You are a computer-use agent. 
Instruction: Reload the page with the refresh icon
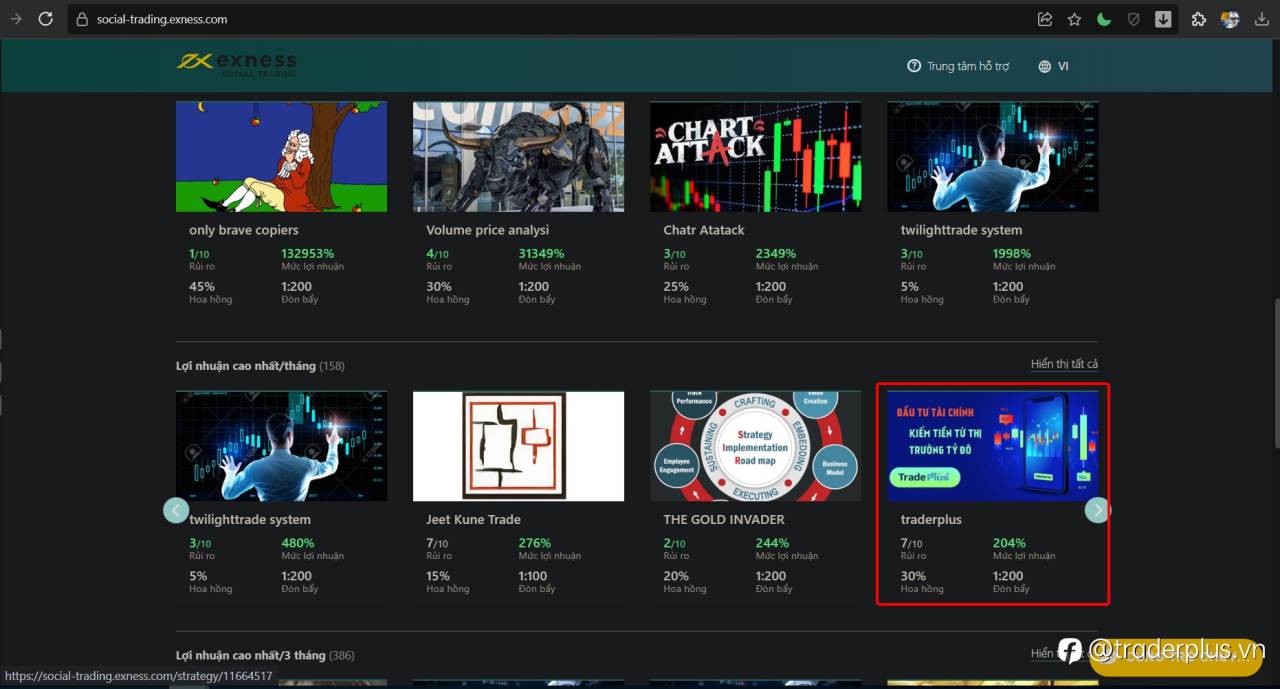pyautogui.click(x=45, y=19)
